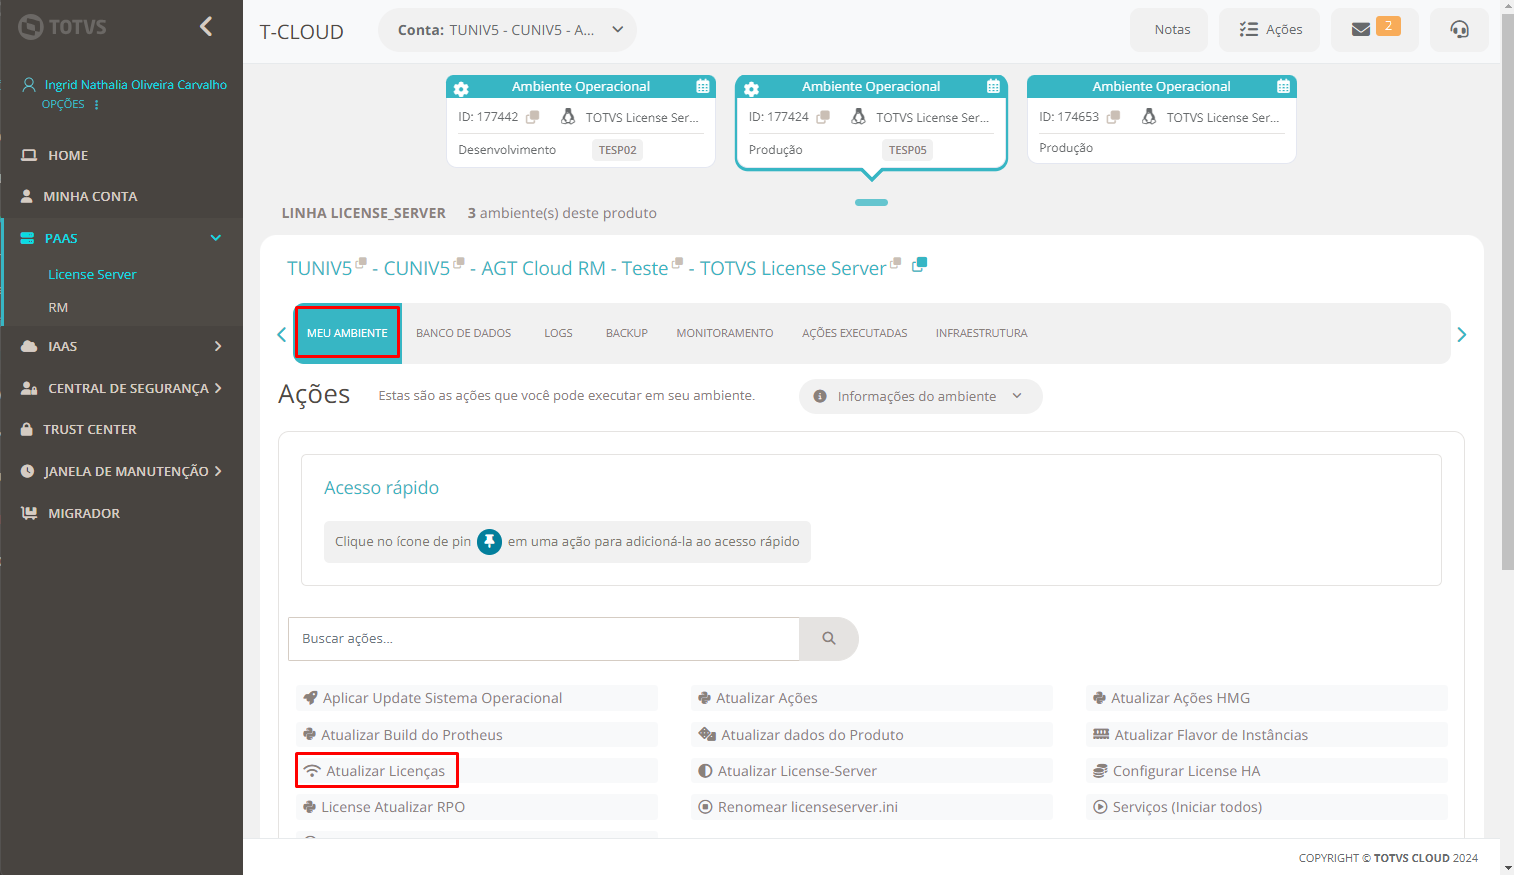Select License Server under PAAS
This screenshot has height=875, width=1514.
coord(92,274)
